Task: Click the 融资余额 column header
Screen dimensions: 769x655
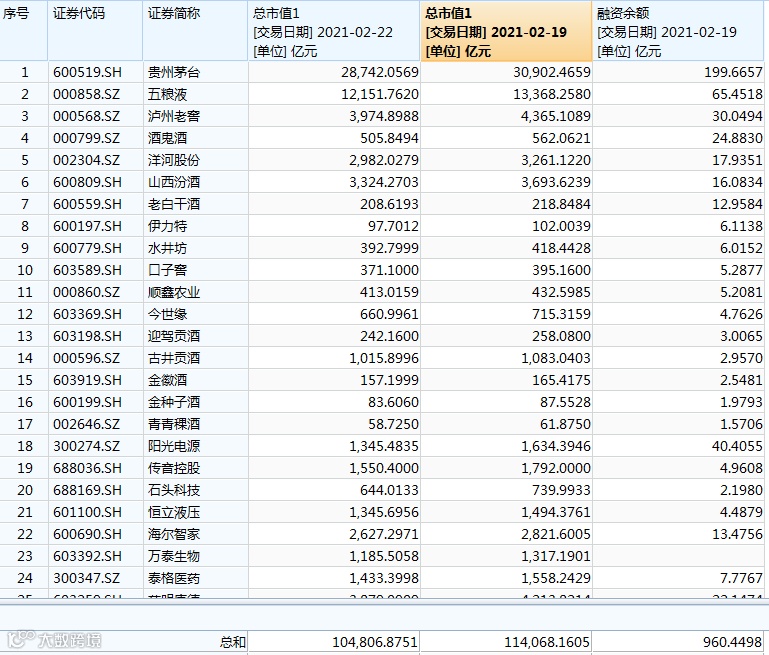Action: click(x=680, y=31)
